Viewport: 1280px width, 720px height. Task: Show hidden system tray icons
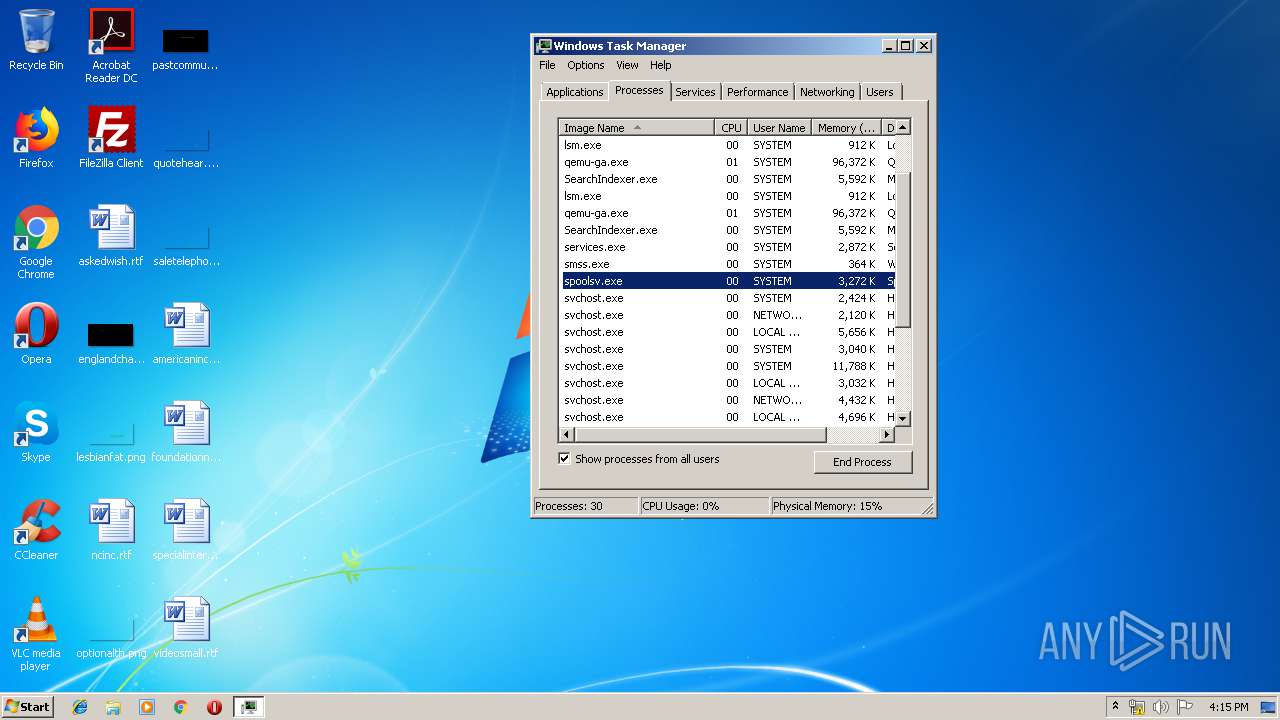(1115, 707)
